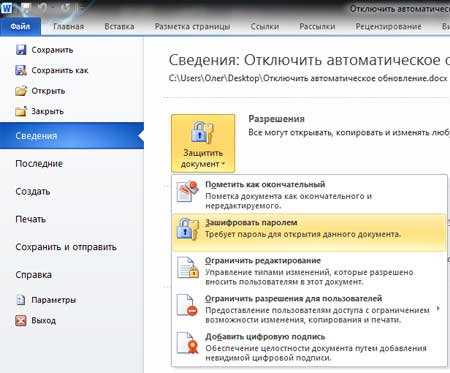Open the Файл tab
The height and width of the screenshot is (373, 450).
coord(20,27)
